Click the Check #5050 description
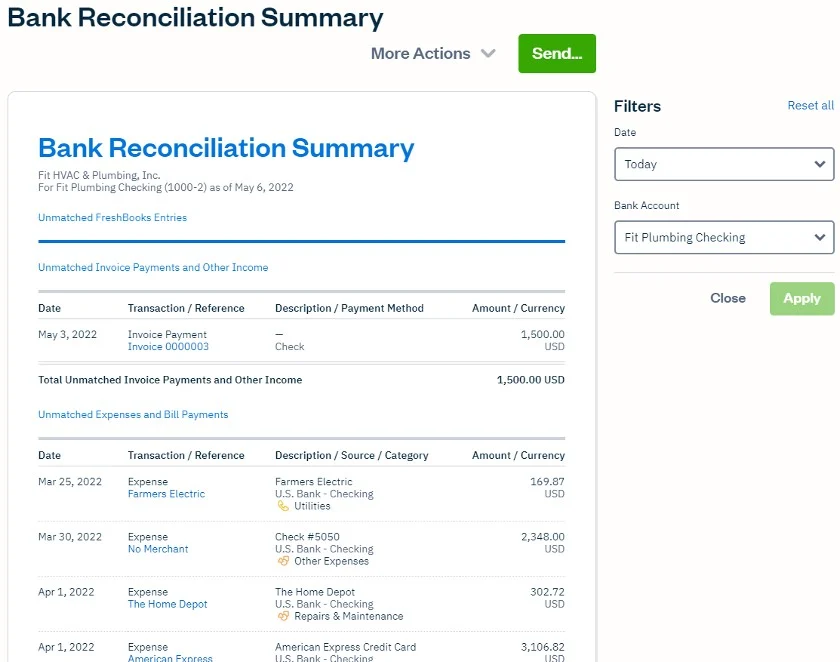 click(307, 537)
